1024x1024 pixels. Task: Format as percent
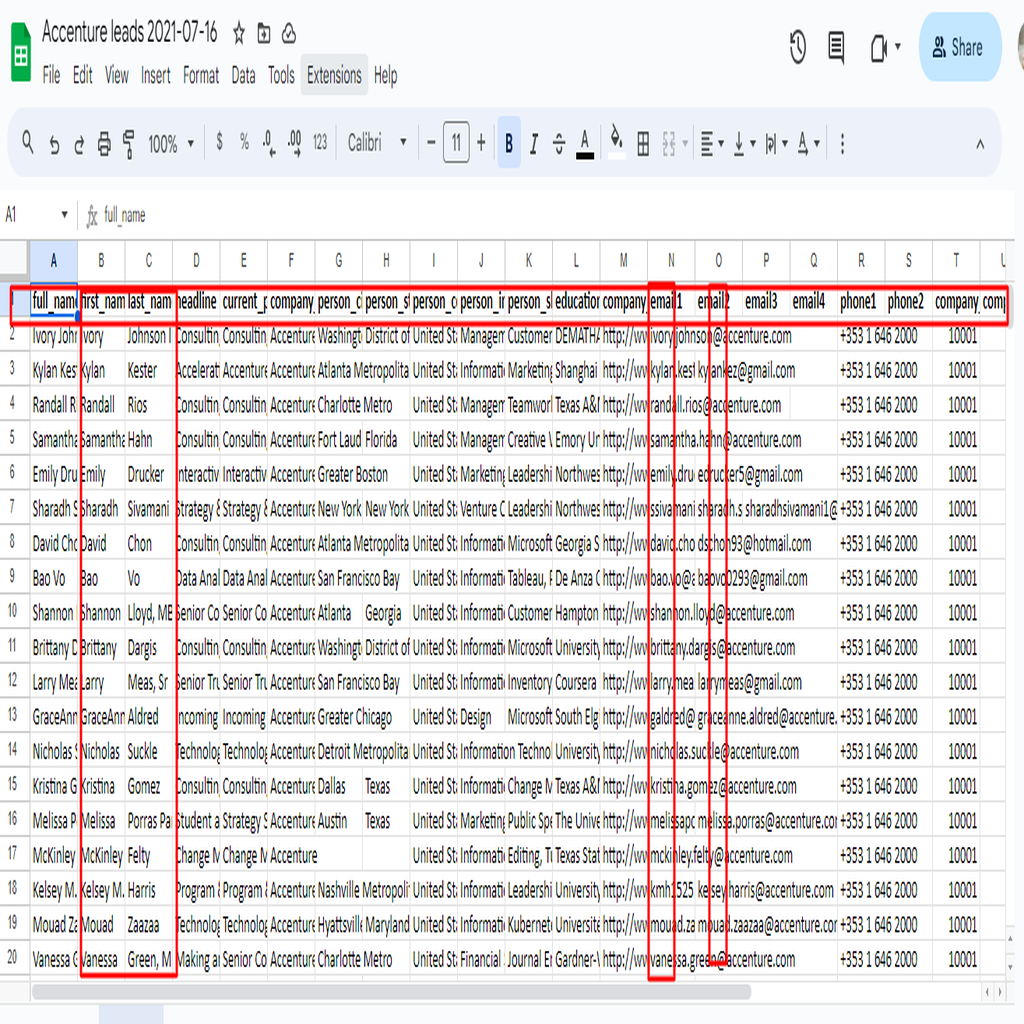click(244, 142)
